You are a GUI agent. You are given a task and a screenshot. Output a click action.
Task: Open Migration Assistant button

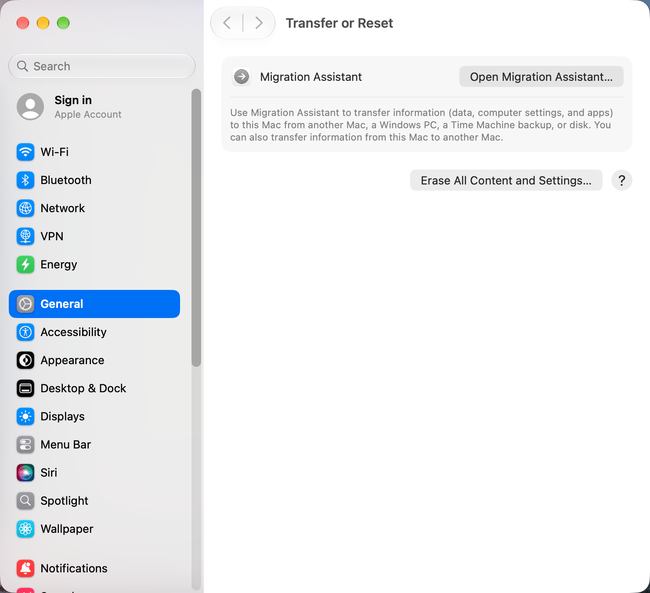541,77
